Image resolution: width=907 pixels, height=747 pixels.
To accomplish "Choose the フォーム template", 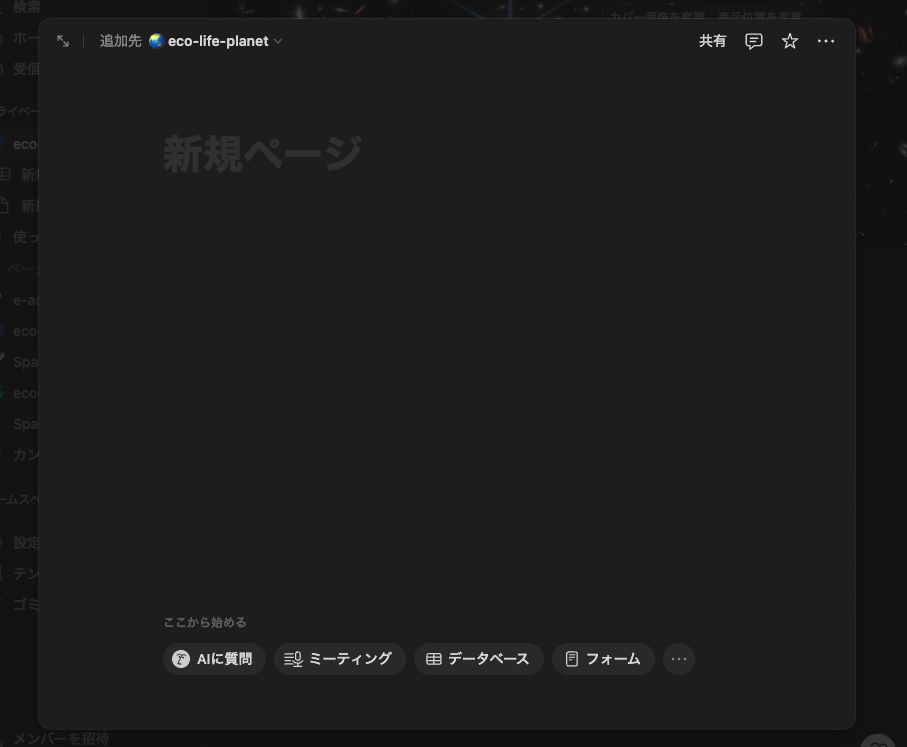I will pos(603,659).
